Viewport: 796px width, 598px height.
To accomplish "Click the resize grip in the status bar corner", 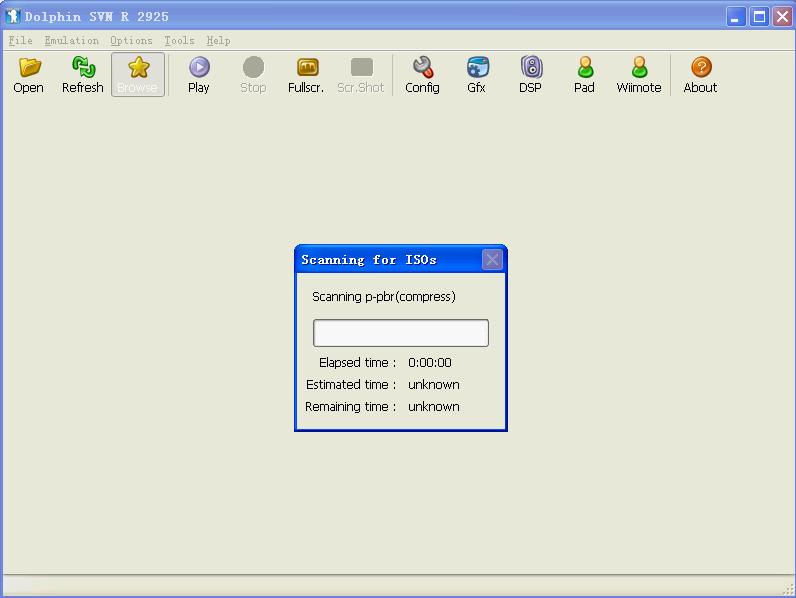I will pyautogui.click(x=788, y=589).
